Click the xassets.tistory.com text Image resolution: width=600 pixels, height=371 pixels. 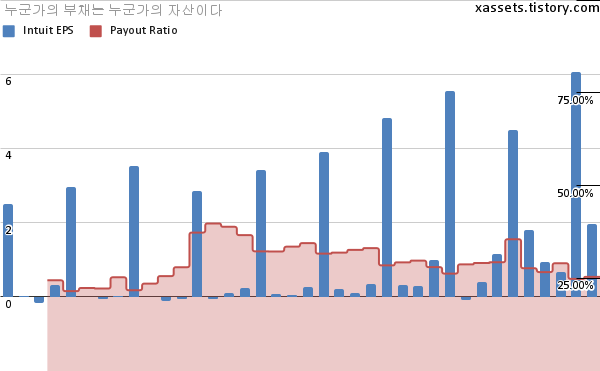point(537,8)
